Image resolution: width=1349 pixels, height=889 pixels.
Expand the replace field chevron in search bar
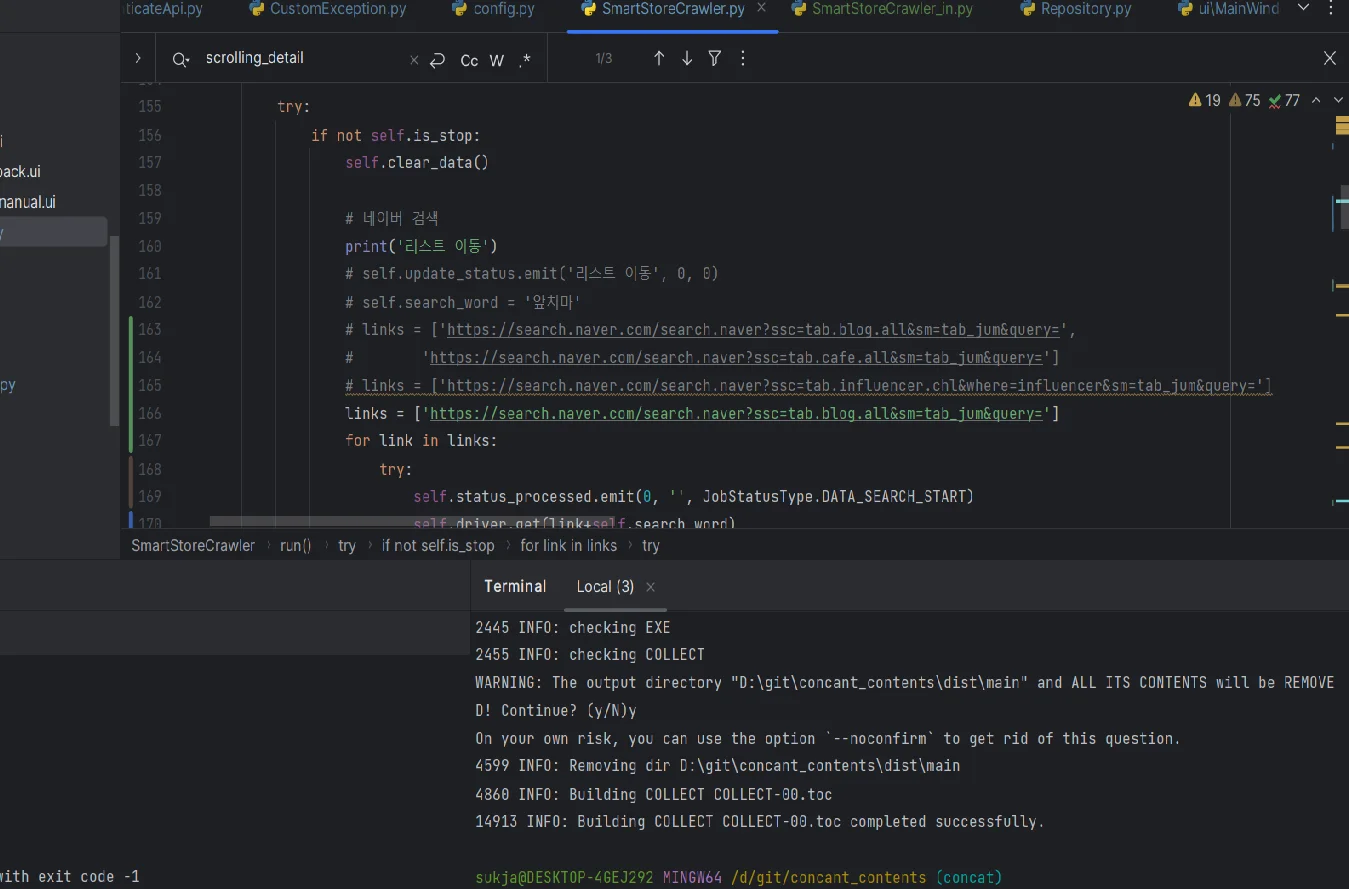137,59
